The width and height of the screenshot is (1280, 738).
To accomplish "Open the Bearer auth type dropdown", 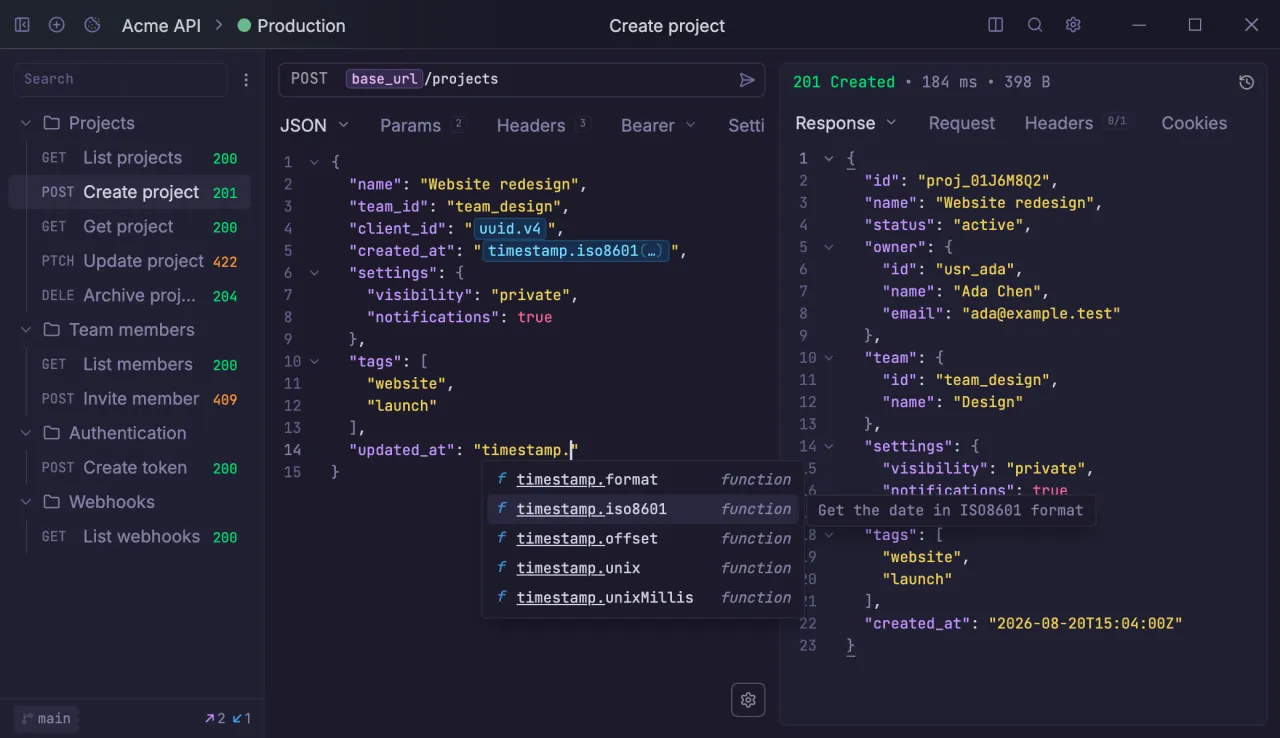I will click(657, 125).
